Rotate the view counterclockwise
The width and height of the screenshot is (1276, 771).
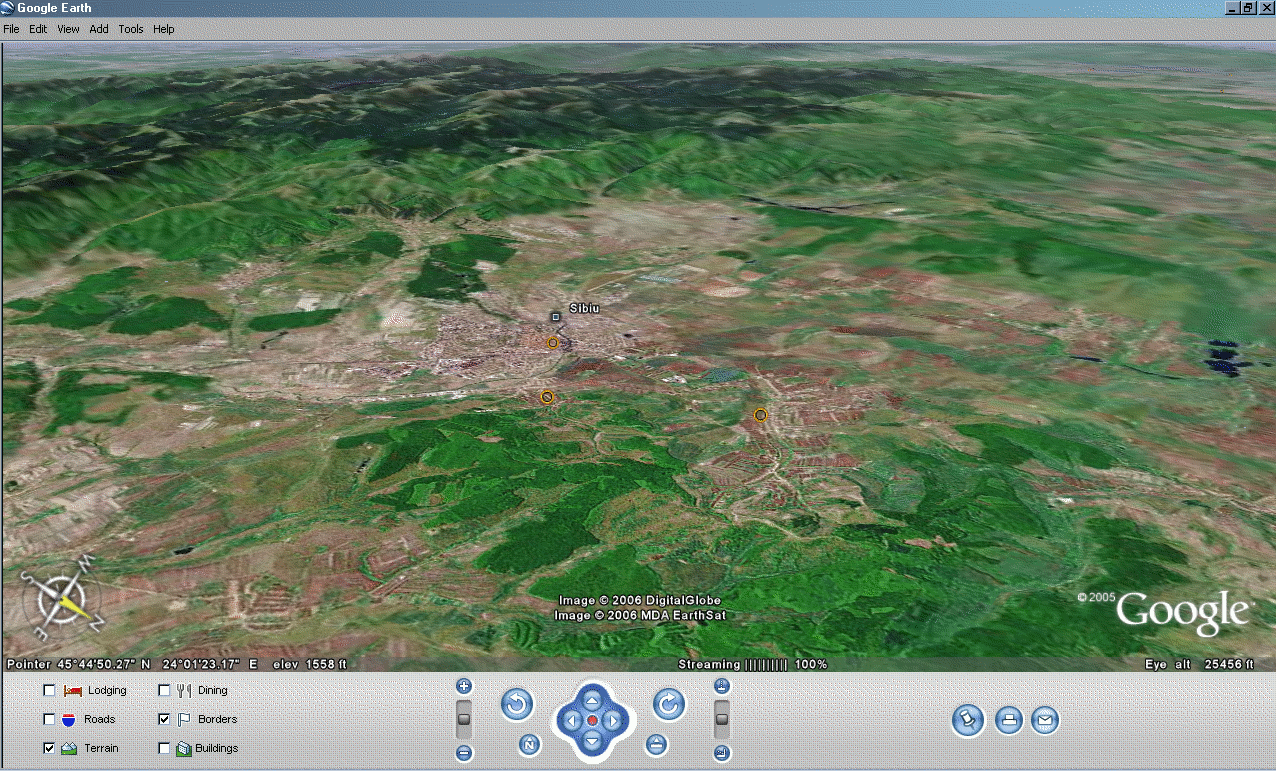point(517,704)
